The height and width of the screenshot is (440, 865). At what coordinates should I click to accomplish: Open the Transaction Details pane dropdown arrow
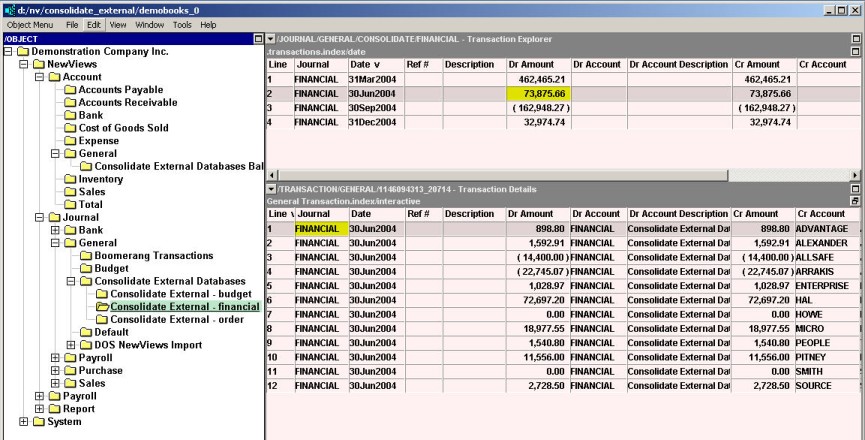click(x=271, y=188)
